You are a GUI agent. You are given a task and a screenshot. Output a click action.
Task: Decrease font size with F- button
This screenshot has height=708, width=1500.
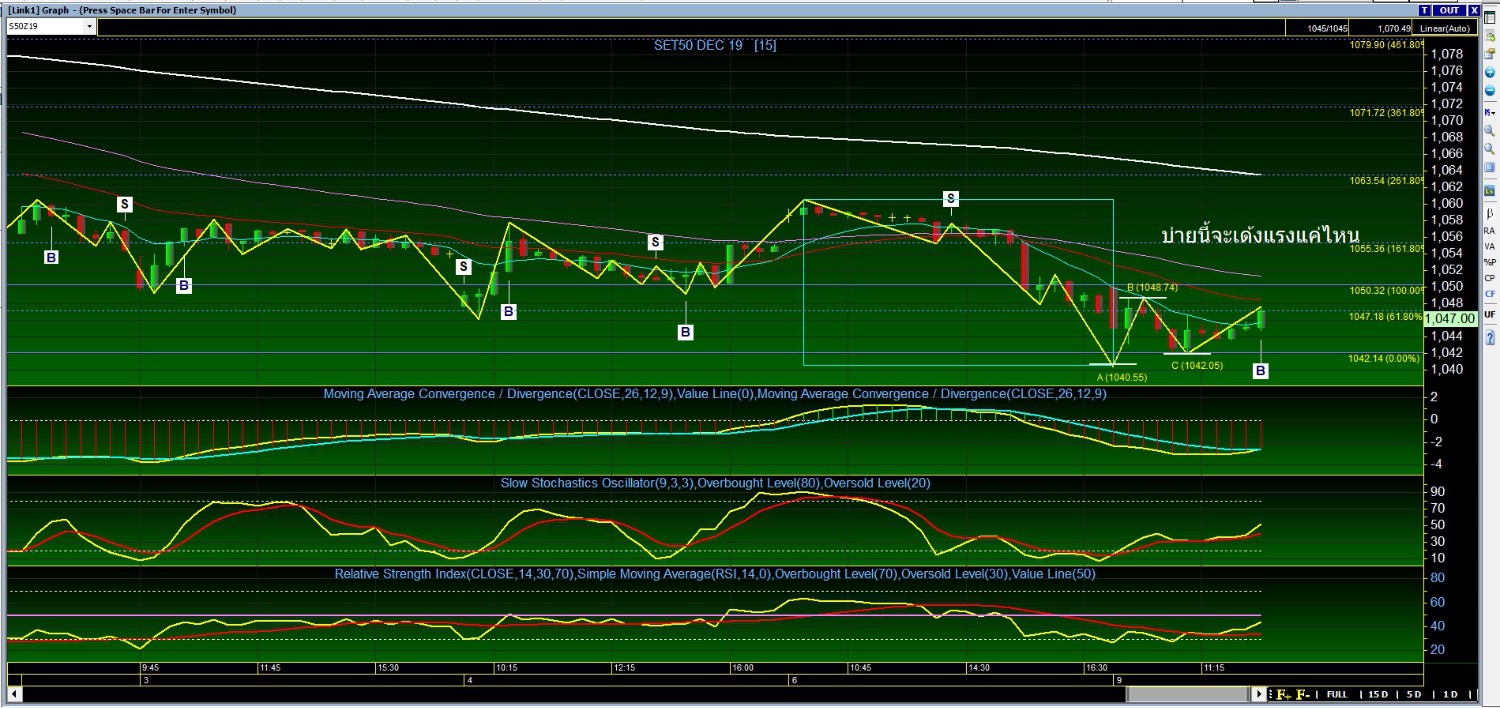coord(1303,694)
